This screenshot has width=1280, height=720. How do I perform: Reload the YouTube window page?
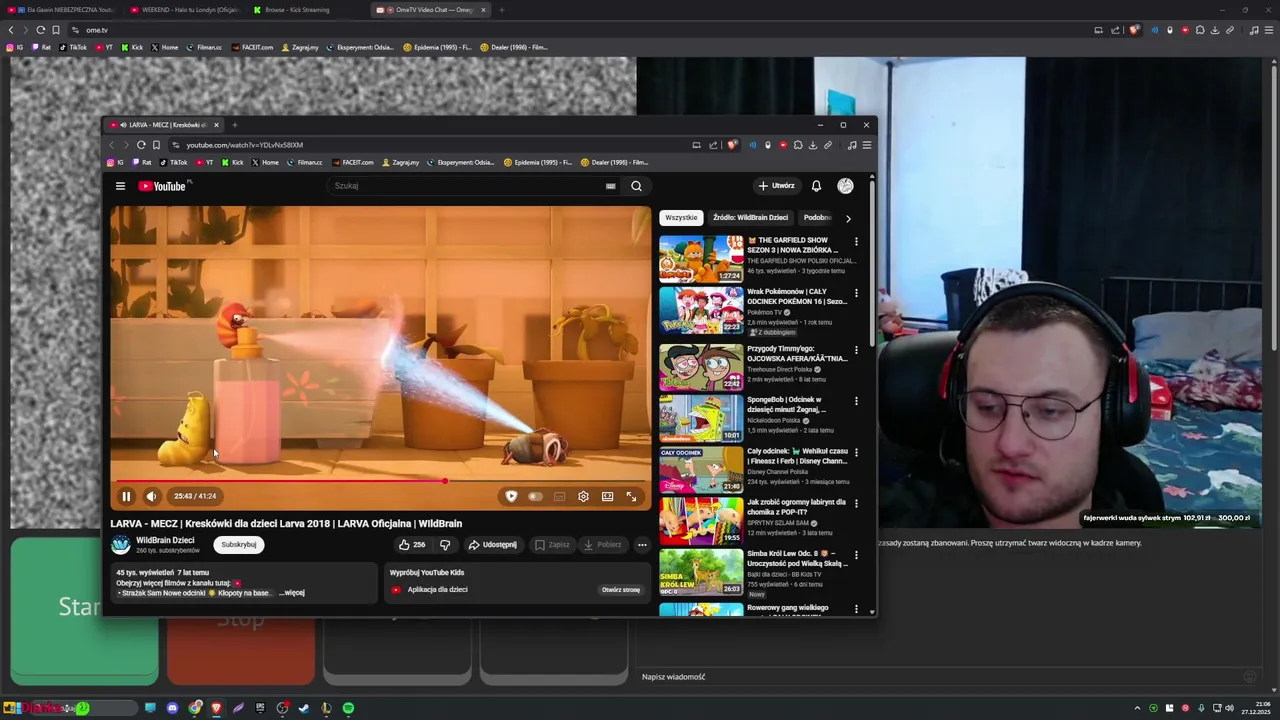pyautogui.click(x=141, y=145)
